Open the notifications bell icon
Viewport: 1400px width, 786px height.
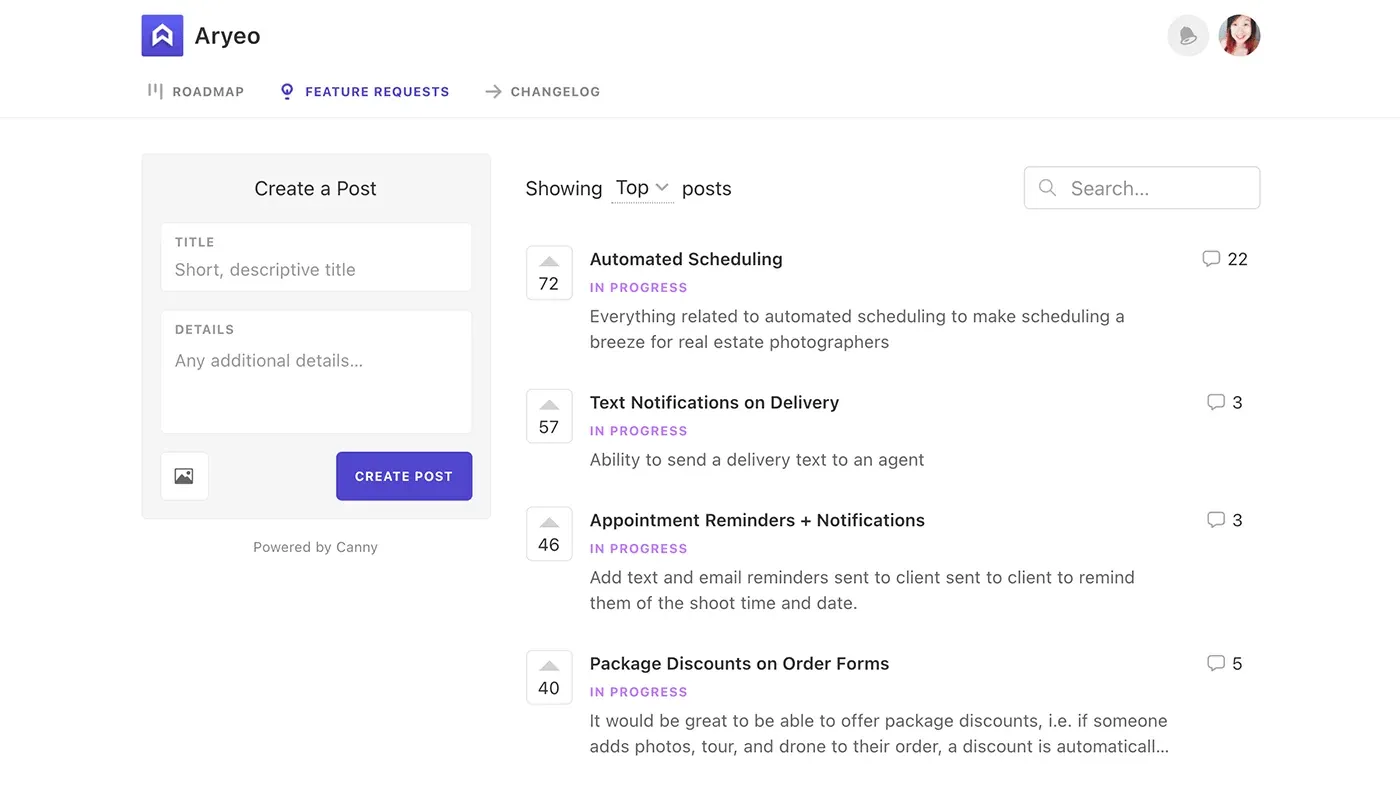tap(1188, 36)
